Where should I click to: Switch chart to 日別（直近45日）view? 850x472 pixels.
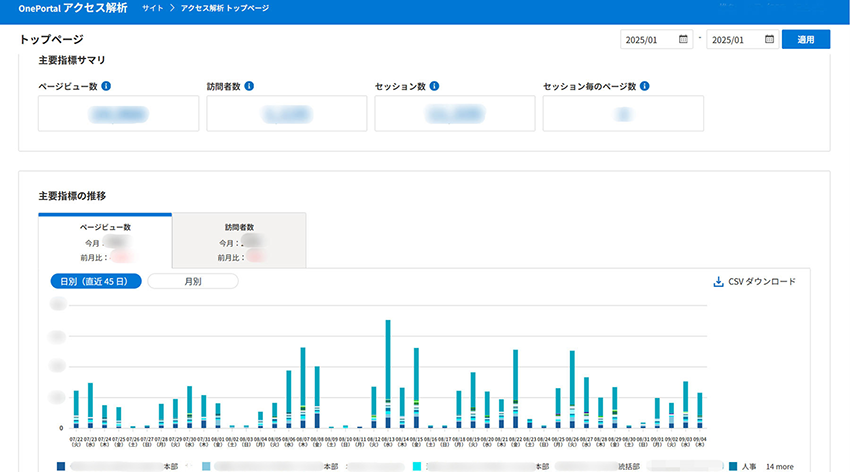click(96, 282)
